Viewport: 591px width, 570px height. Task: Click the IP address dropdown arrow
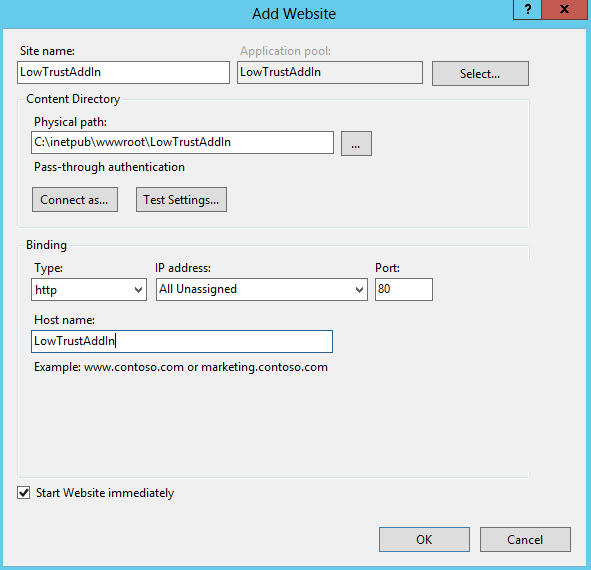pos(359,290)
